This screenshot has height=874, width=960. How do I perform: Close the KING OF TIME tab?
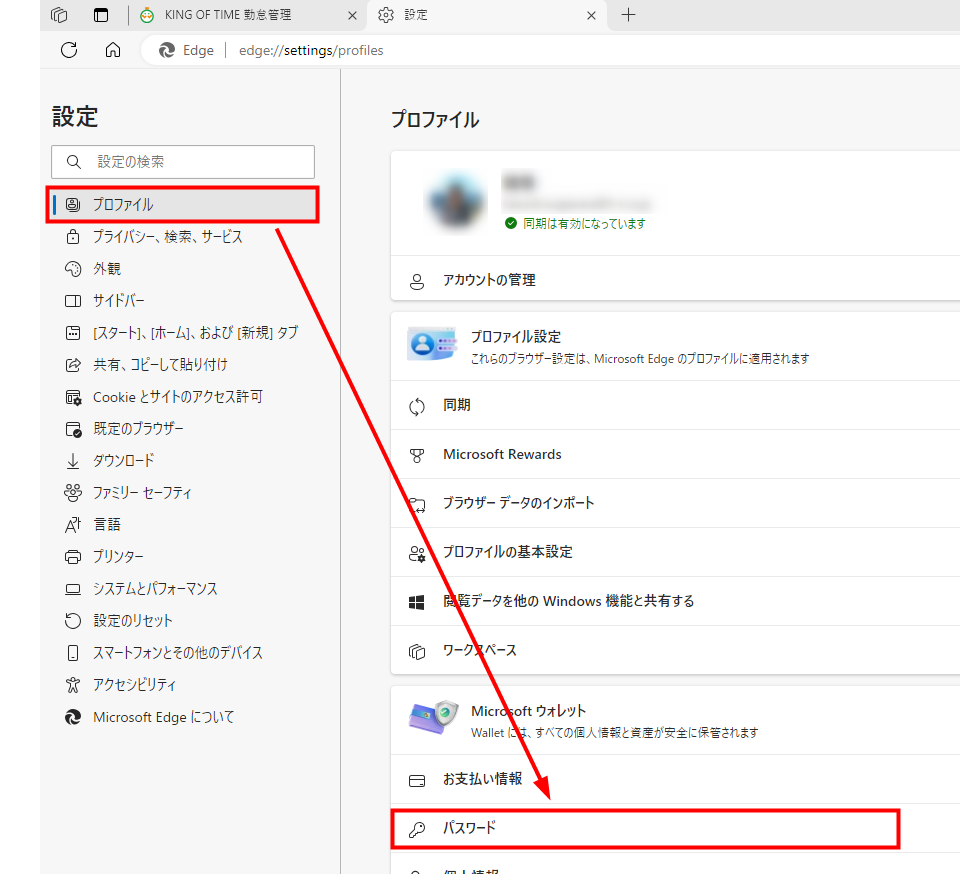point(352,15)
